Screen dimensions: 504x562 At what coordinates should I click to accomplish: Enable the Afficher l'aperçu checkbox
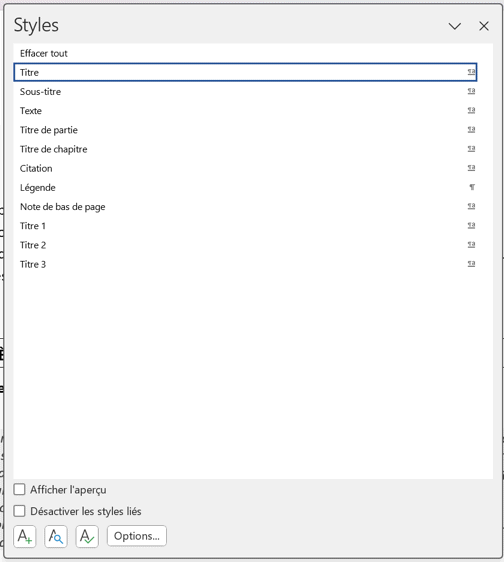tap(19, 489)
